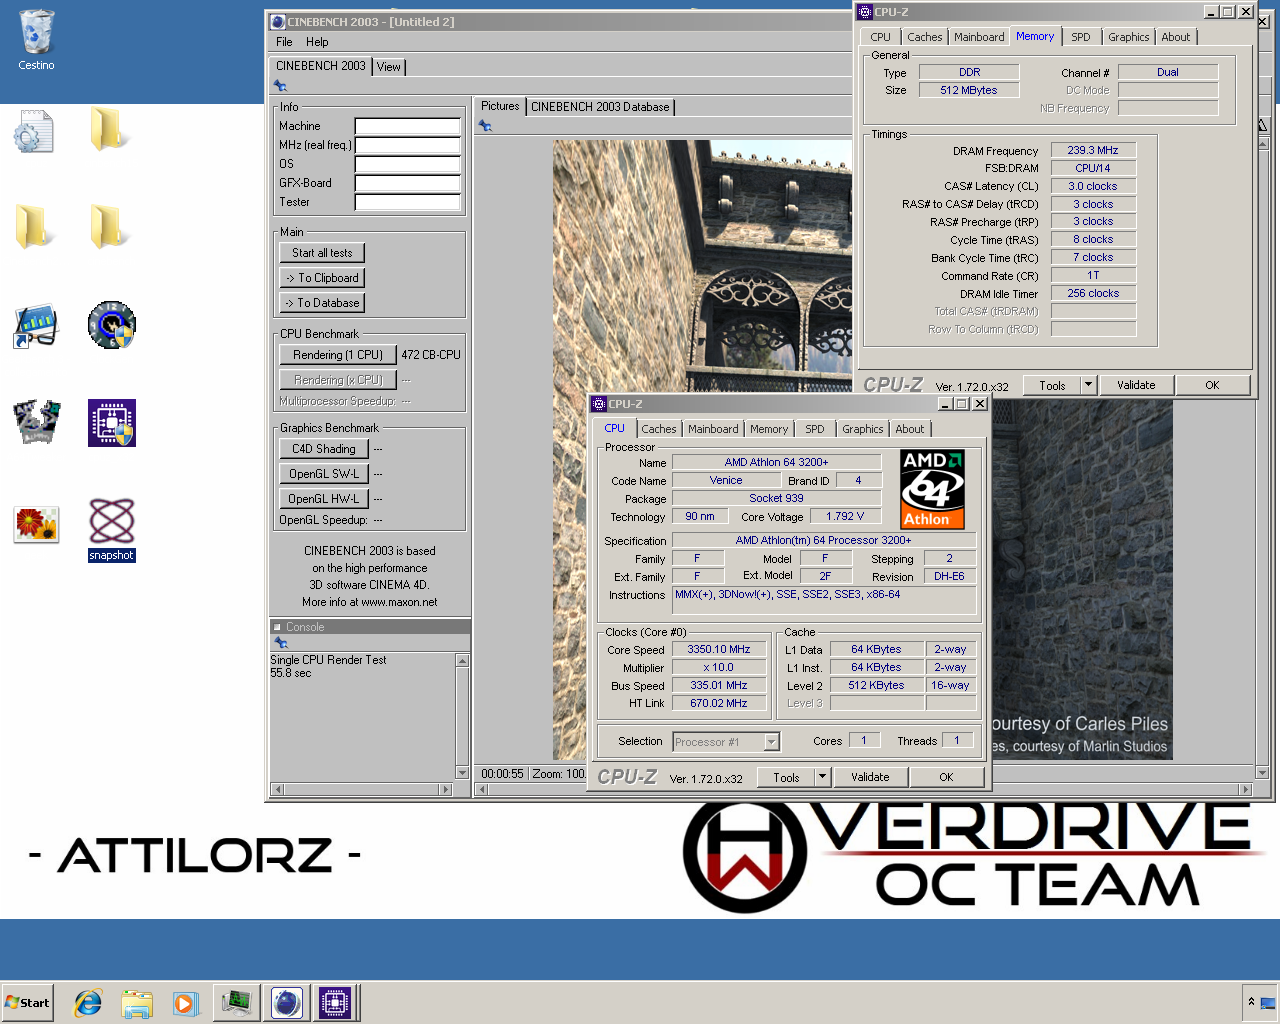The image size is (1280, 1024).
Task: Run Rendering (1 CPU) benchmark
Action: click(338, 355)
